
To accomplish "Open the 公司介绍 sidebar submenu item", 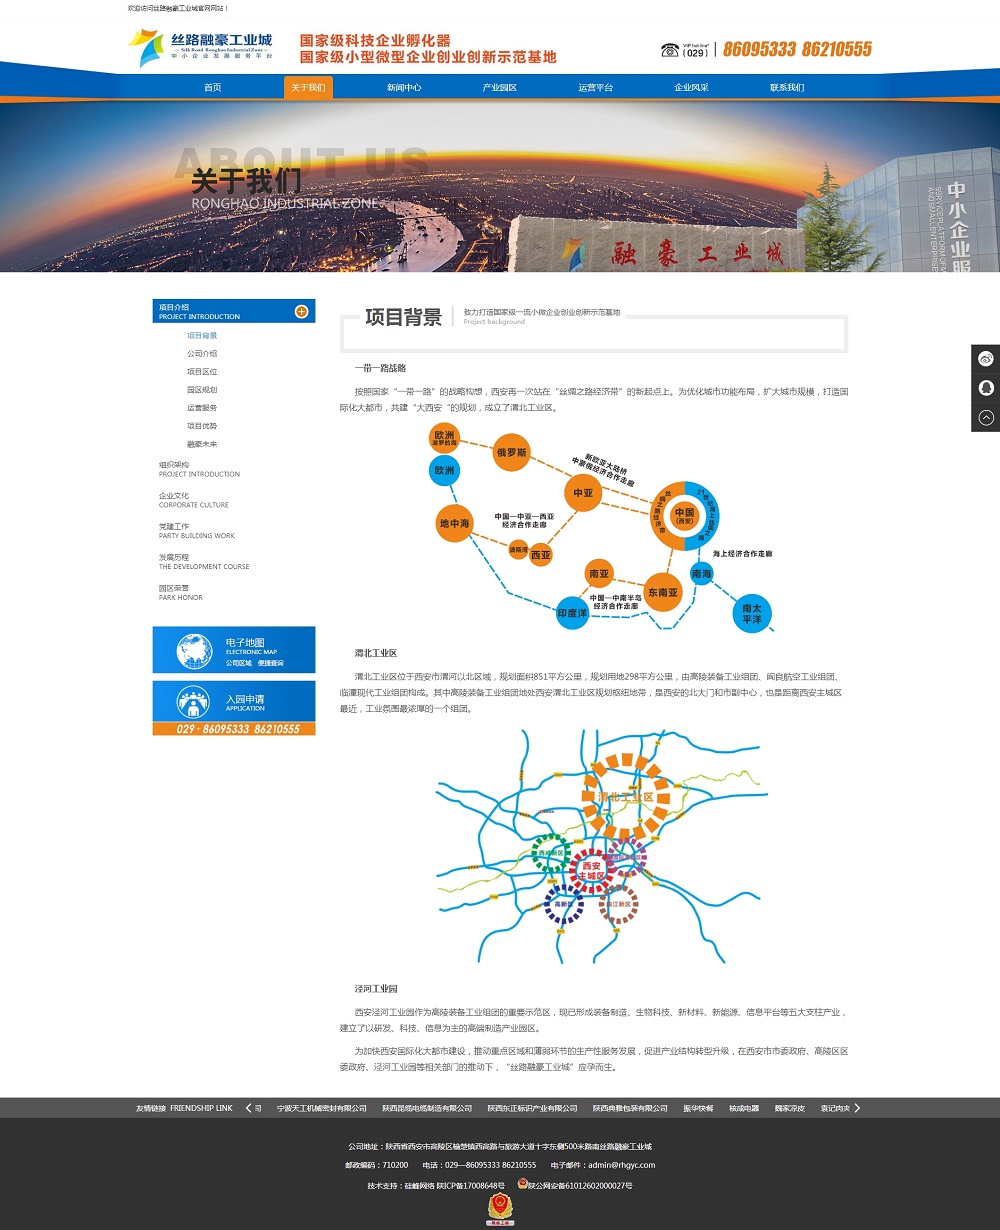I will pyautogui.click(x=202, y=354).
